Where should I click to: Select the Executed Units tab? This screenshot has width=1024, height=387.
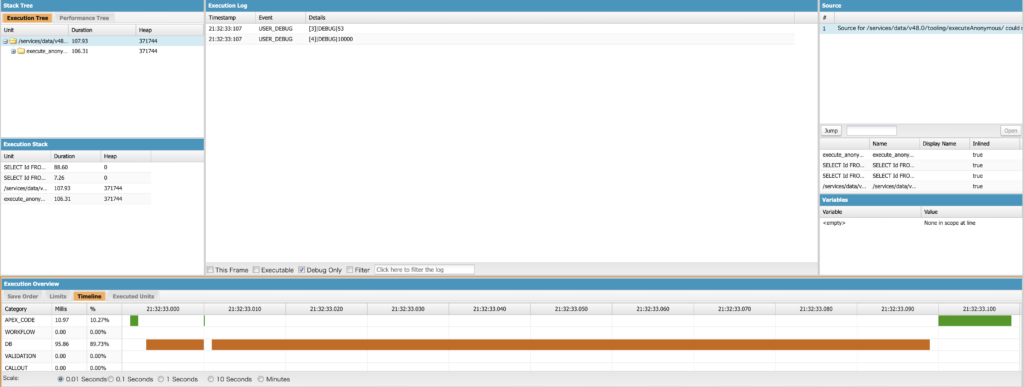coord(133,296)
